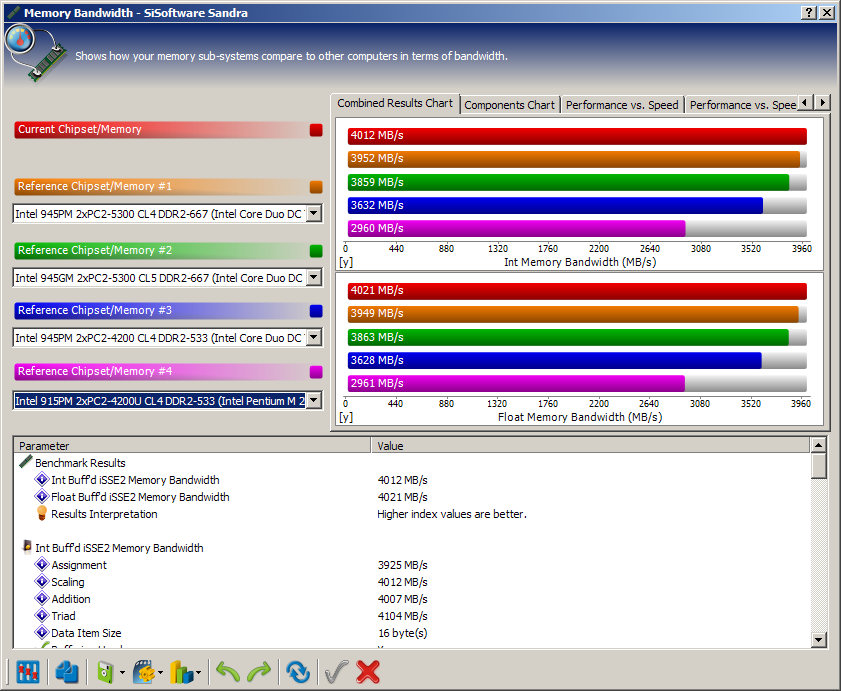Select the Results Interpretation row
Image resolution: width=841 pixels, height=691 pixels.
coord(412,514)
